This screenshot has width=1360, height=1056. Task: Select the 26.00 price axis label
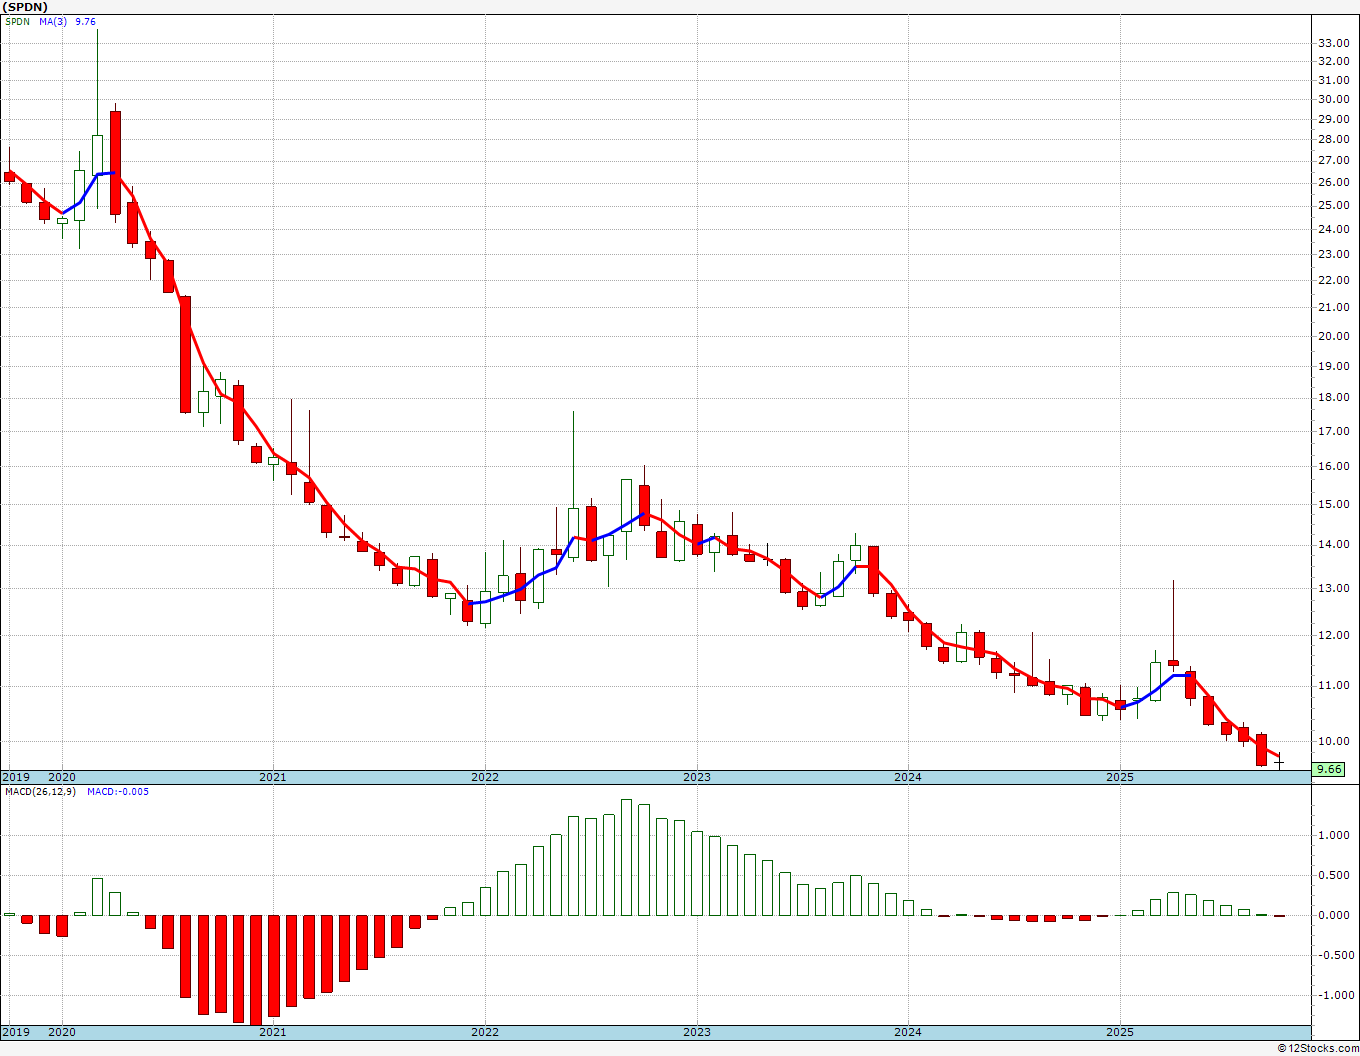click(1333, 182)
